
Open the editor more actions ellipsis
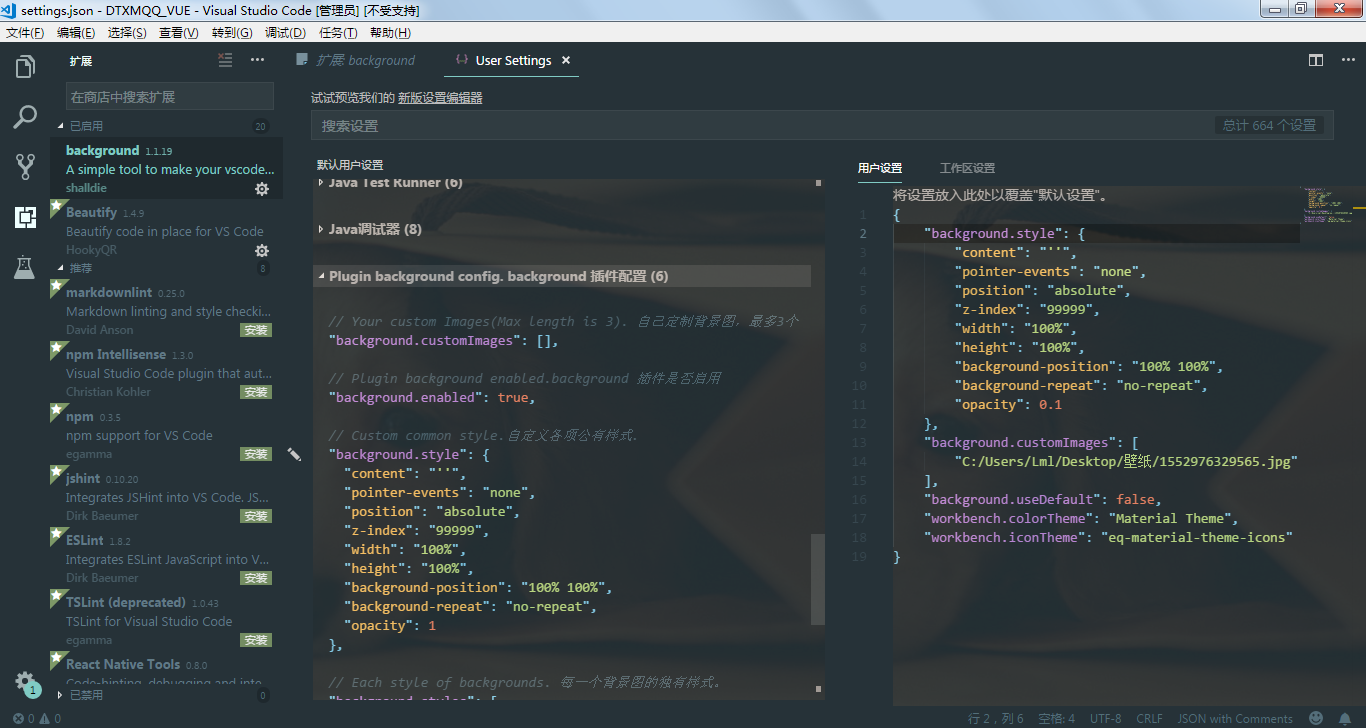coord(1347,60)
